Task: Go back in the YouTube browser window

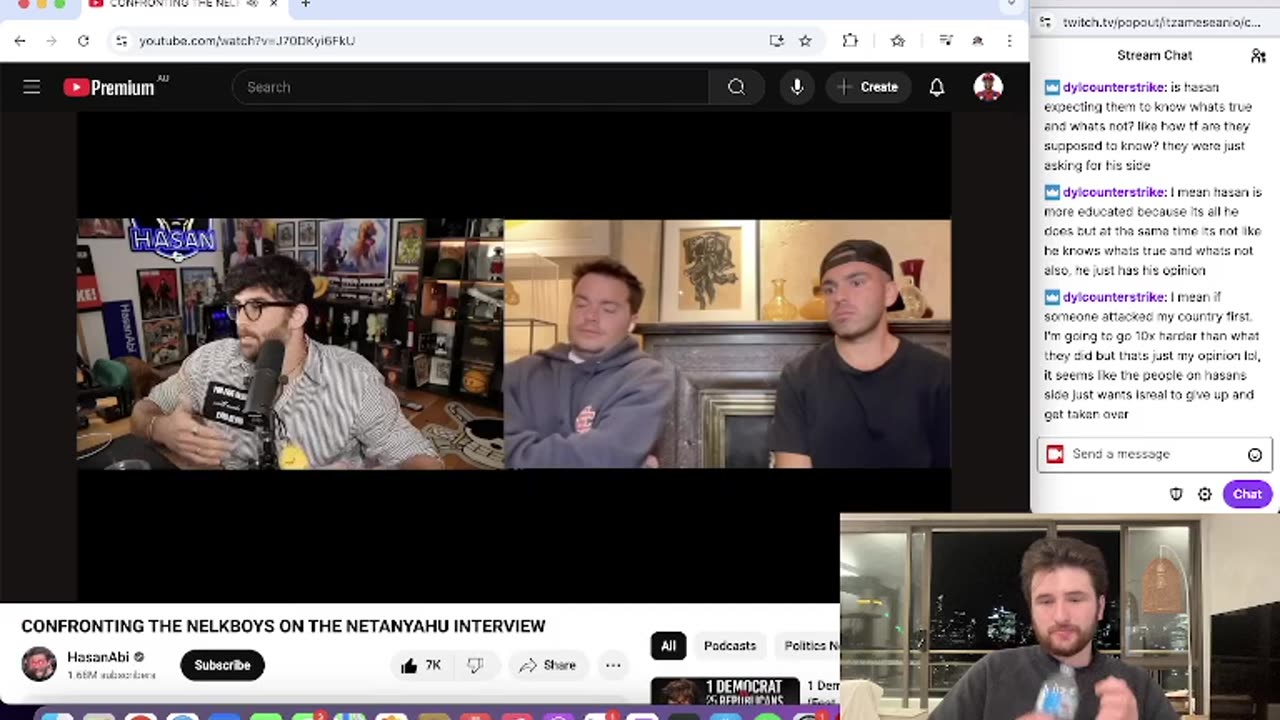Action: pyautogui.click(x=20, y=41)
